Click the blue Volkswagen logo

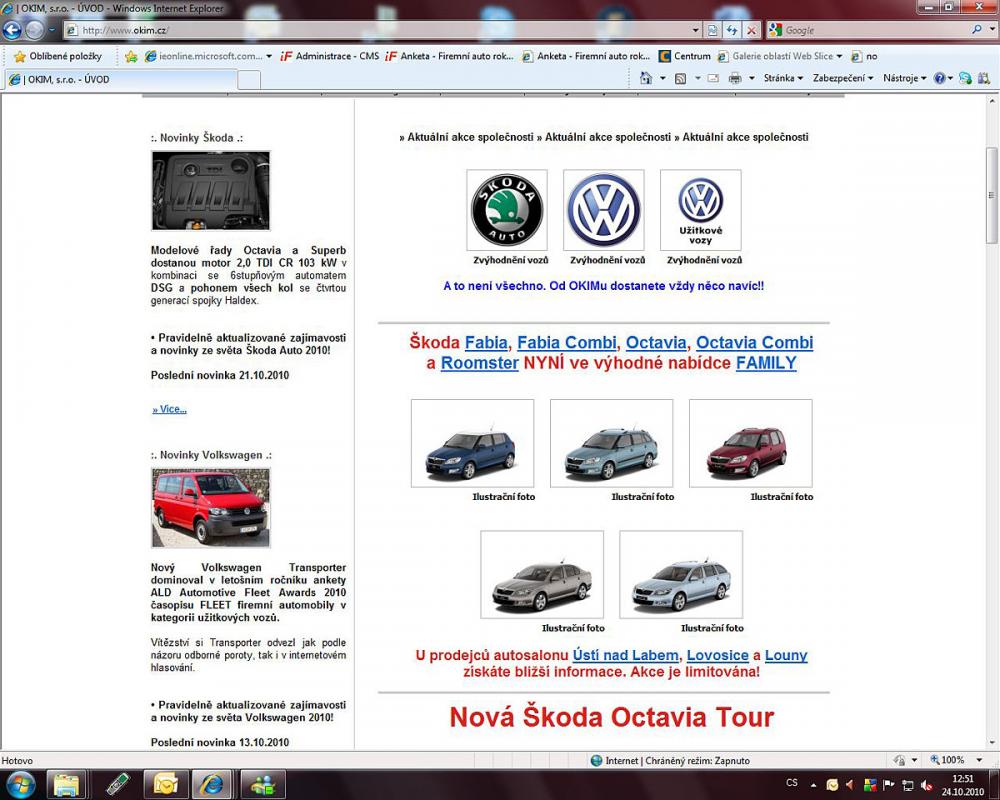(x=604, y=210)
